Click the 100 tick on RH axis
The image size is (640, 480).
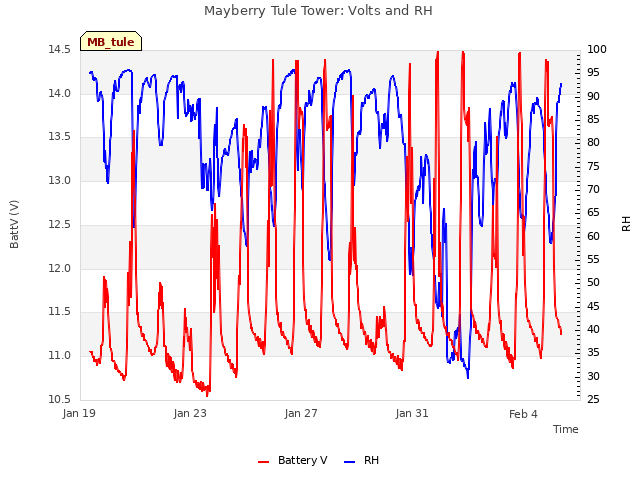pos(597,49)
